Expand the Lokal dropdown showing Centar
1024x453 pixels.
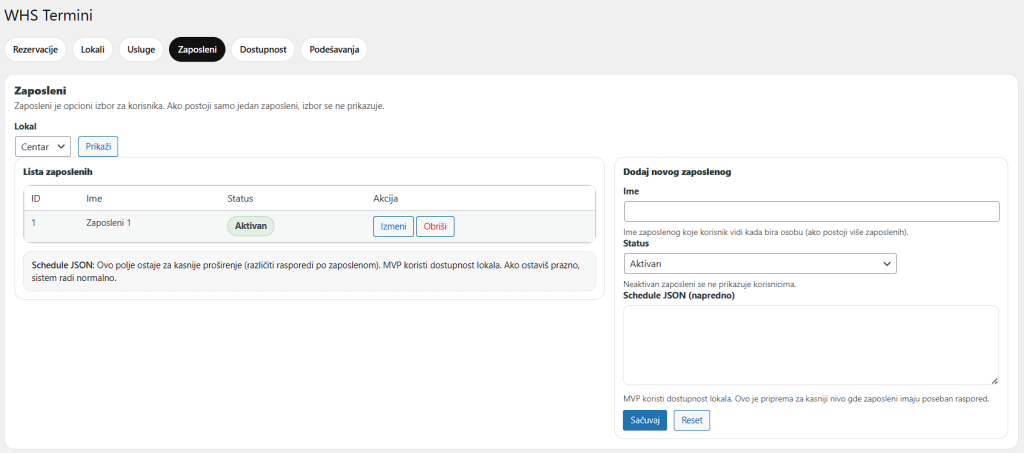43,147
